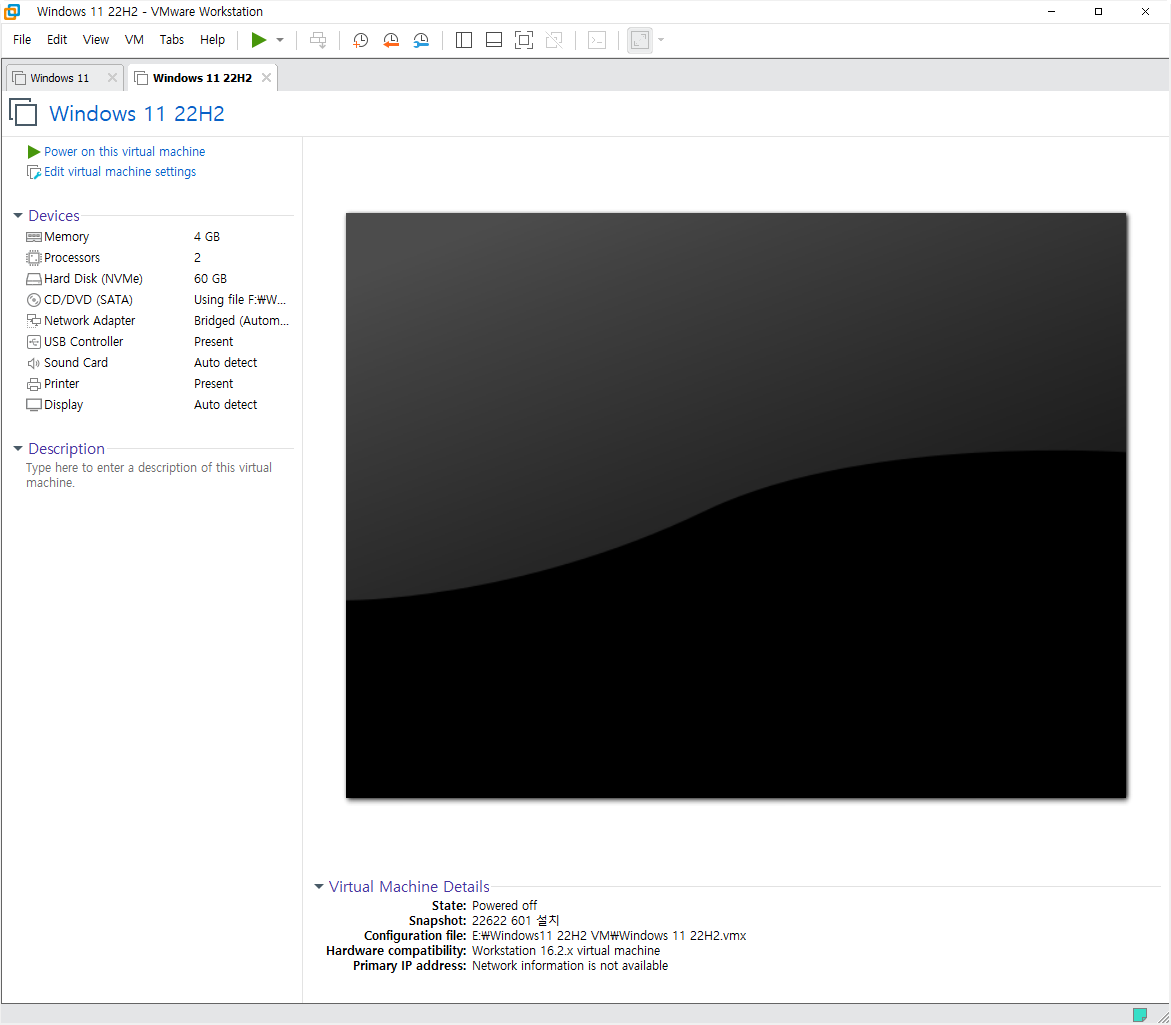This screenshot has height=1025, width=1171.
Task: Open the power options dropdown arrow
Action: tap(280, 40)
